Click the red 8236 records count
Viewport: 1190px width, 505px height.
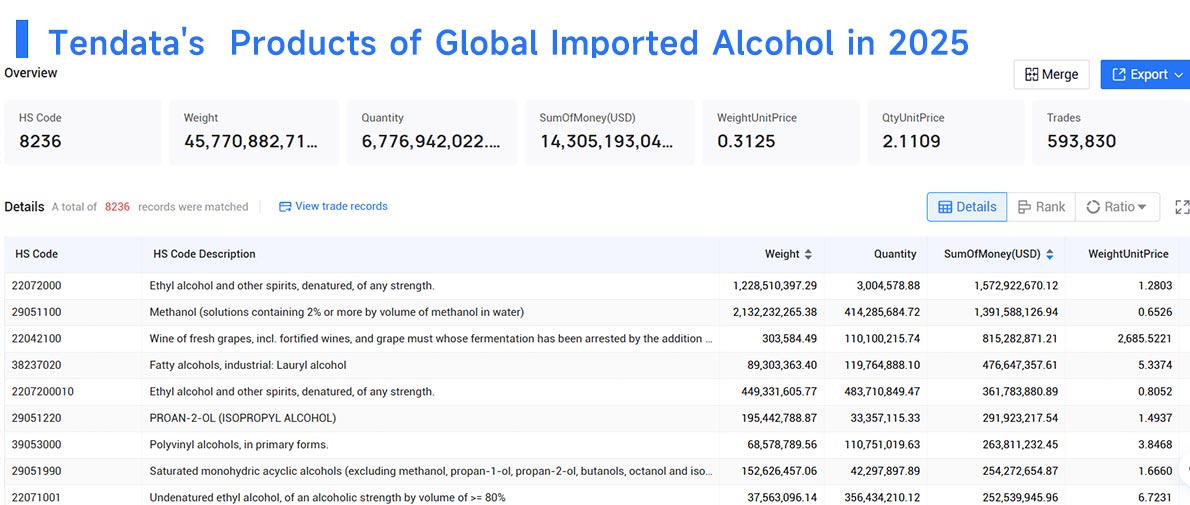coord(117,207)
